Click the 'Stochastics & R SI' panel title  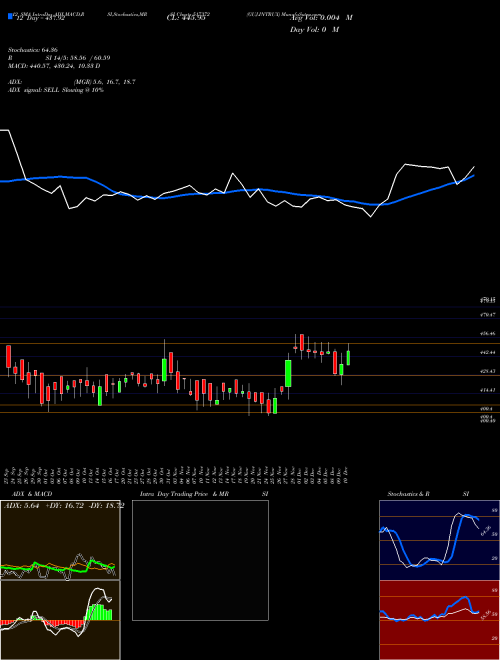[428, 494]
